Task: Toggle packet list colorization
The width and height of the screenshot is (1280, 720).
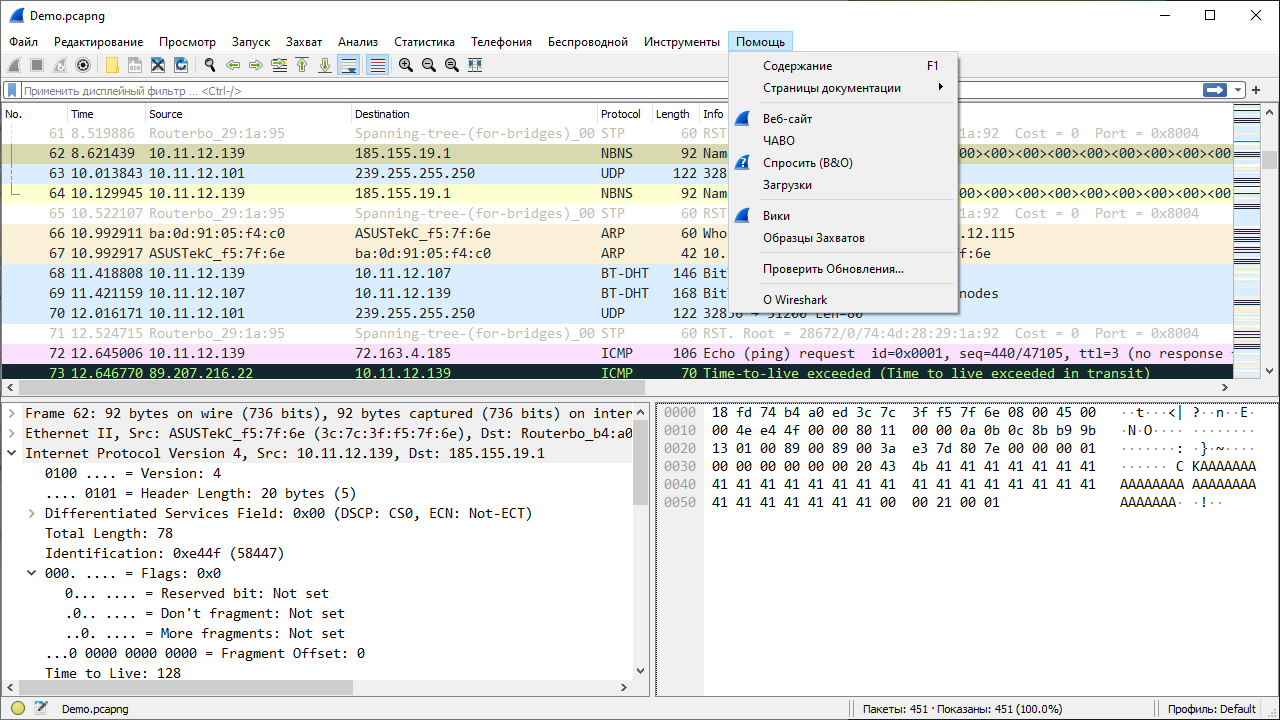Action: (378, 65)
